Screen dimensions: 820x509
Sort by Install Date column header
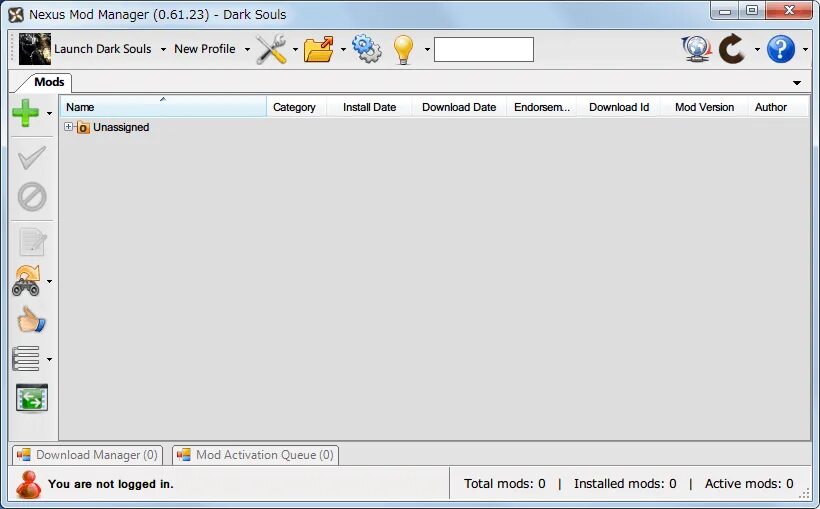(x=369, y=107)
